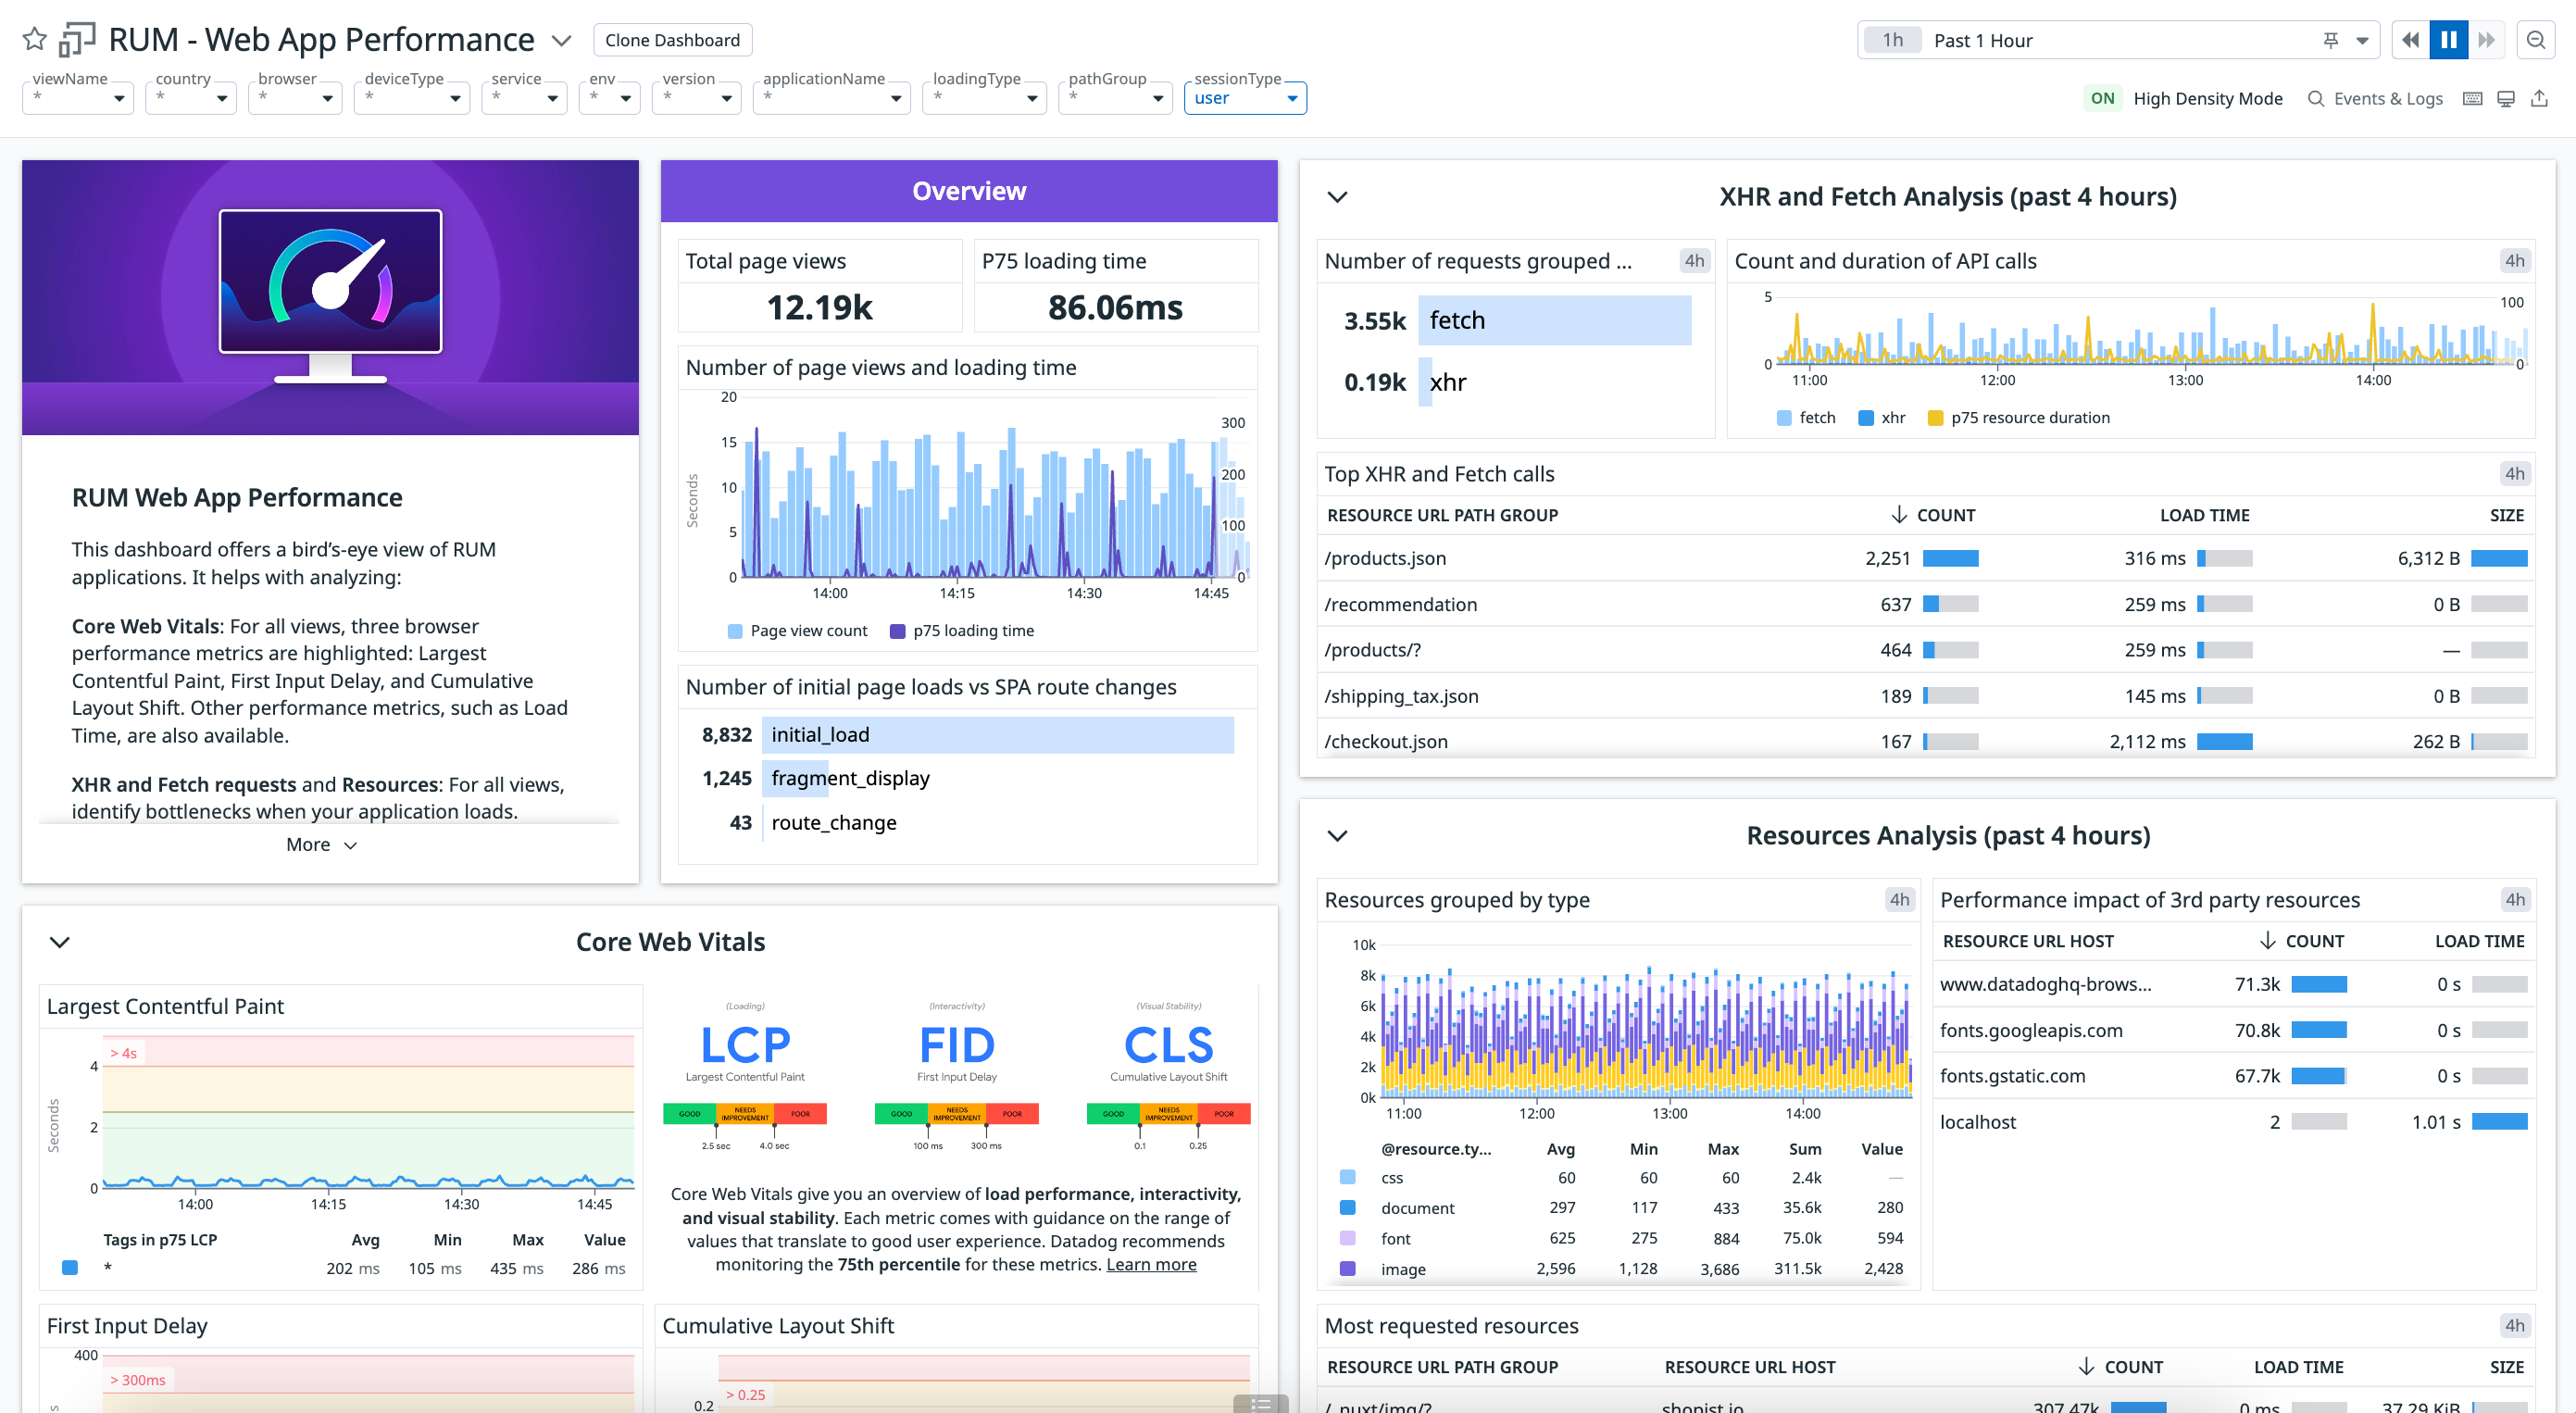Viewport: 2576px width, 1413px height.
Task: Open the Learn more link about Core Web Vitals
Action: click(1150, 1264)
